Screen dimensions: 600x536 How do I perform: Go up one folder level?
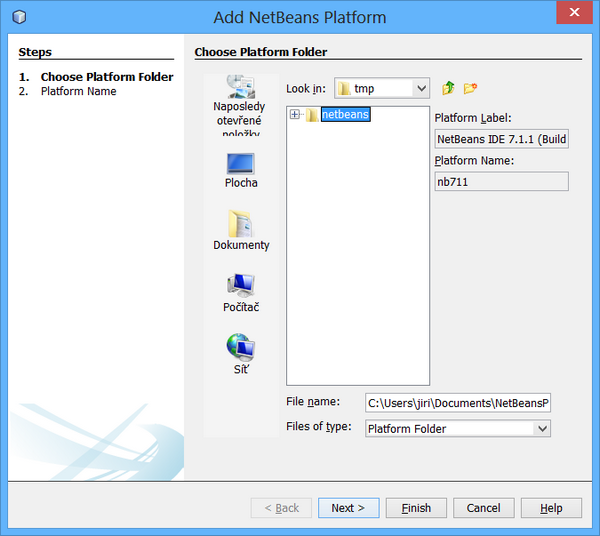[448, 88]
